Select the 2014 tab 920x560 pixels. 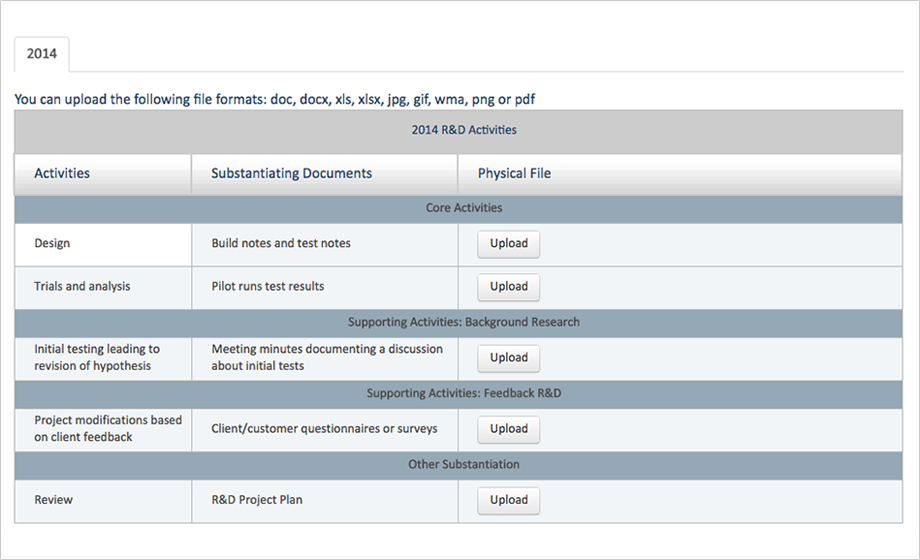(42, 54)
